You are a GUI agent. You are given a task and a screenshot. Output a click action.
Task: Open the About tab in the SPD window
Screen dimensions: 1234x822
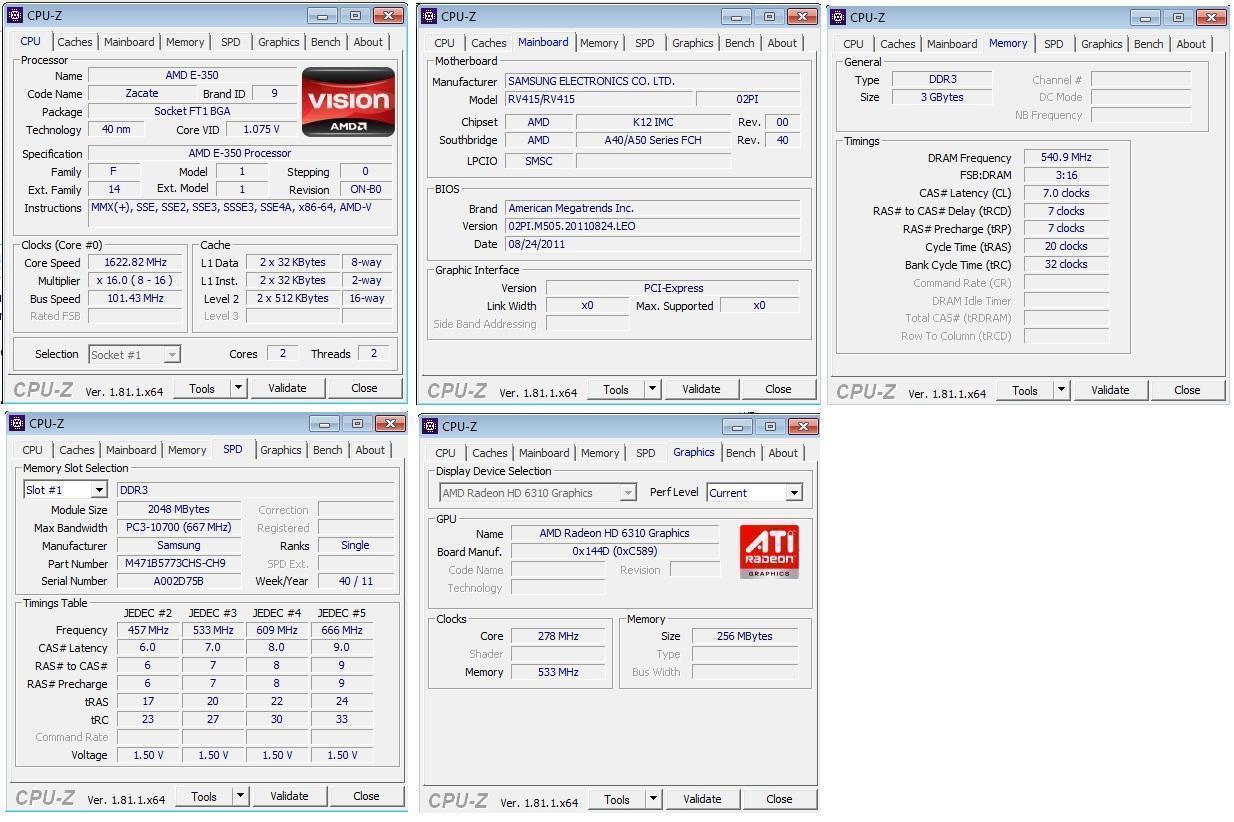[370, 450]
